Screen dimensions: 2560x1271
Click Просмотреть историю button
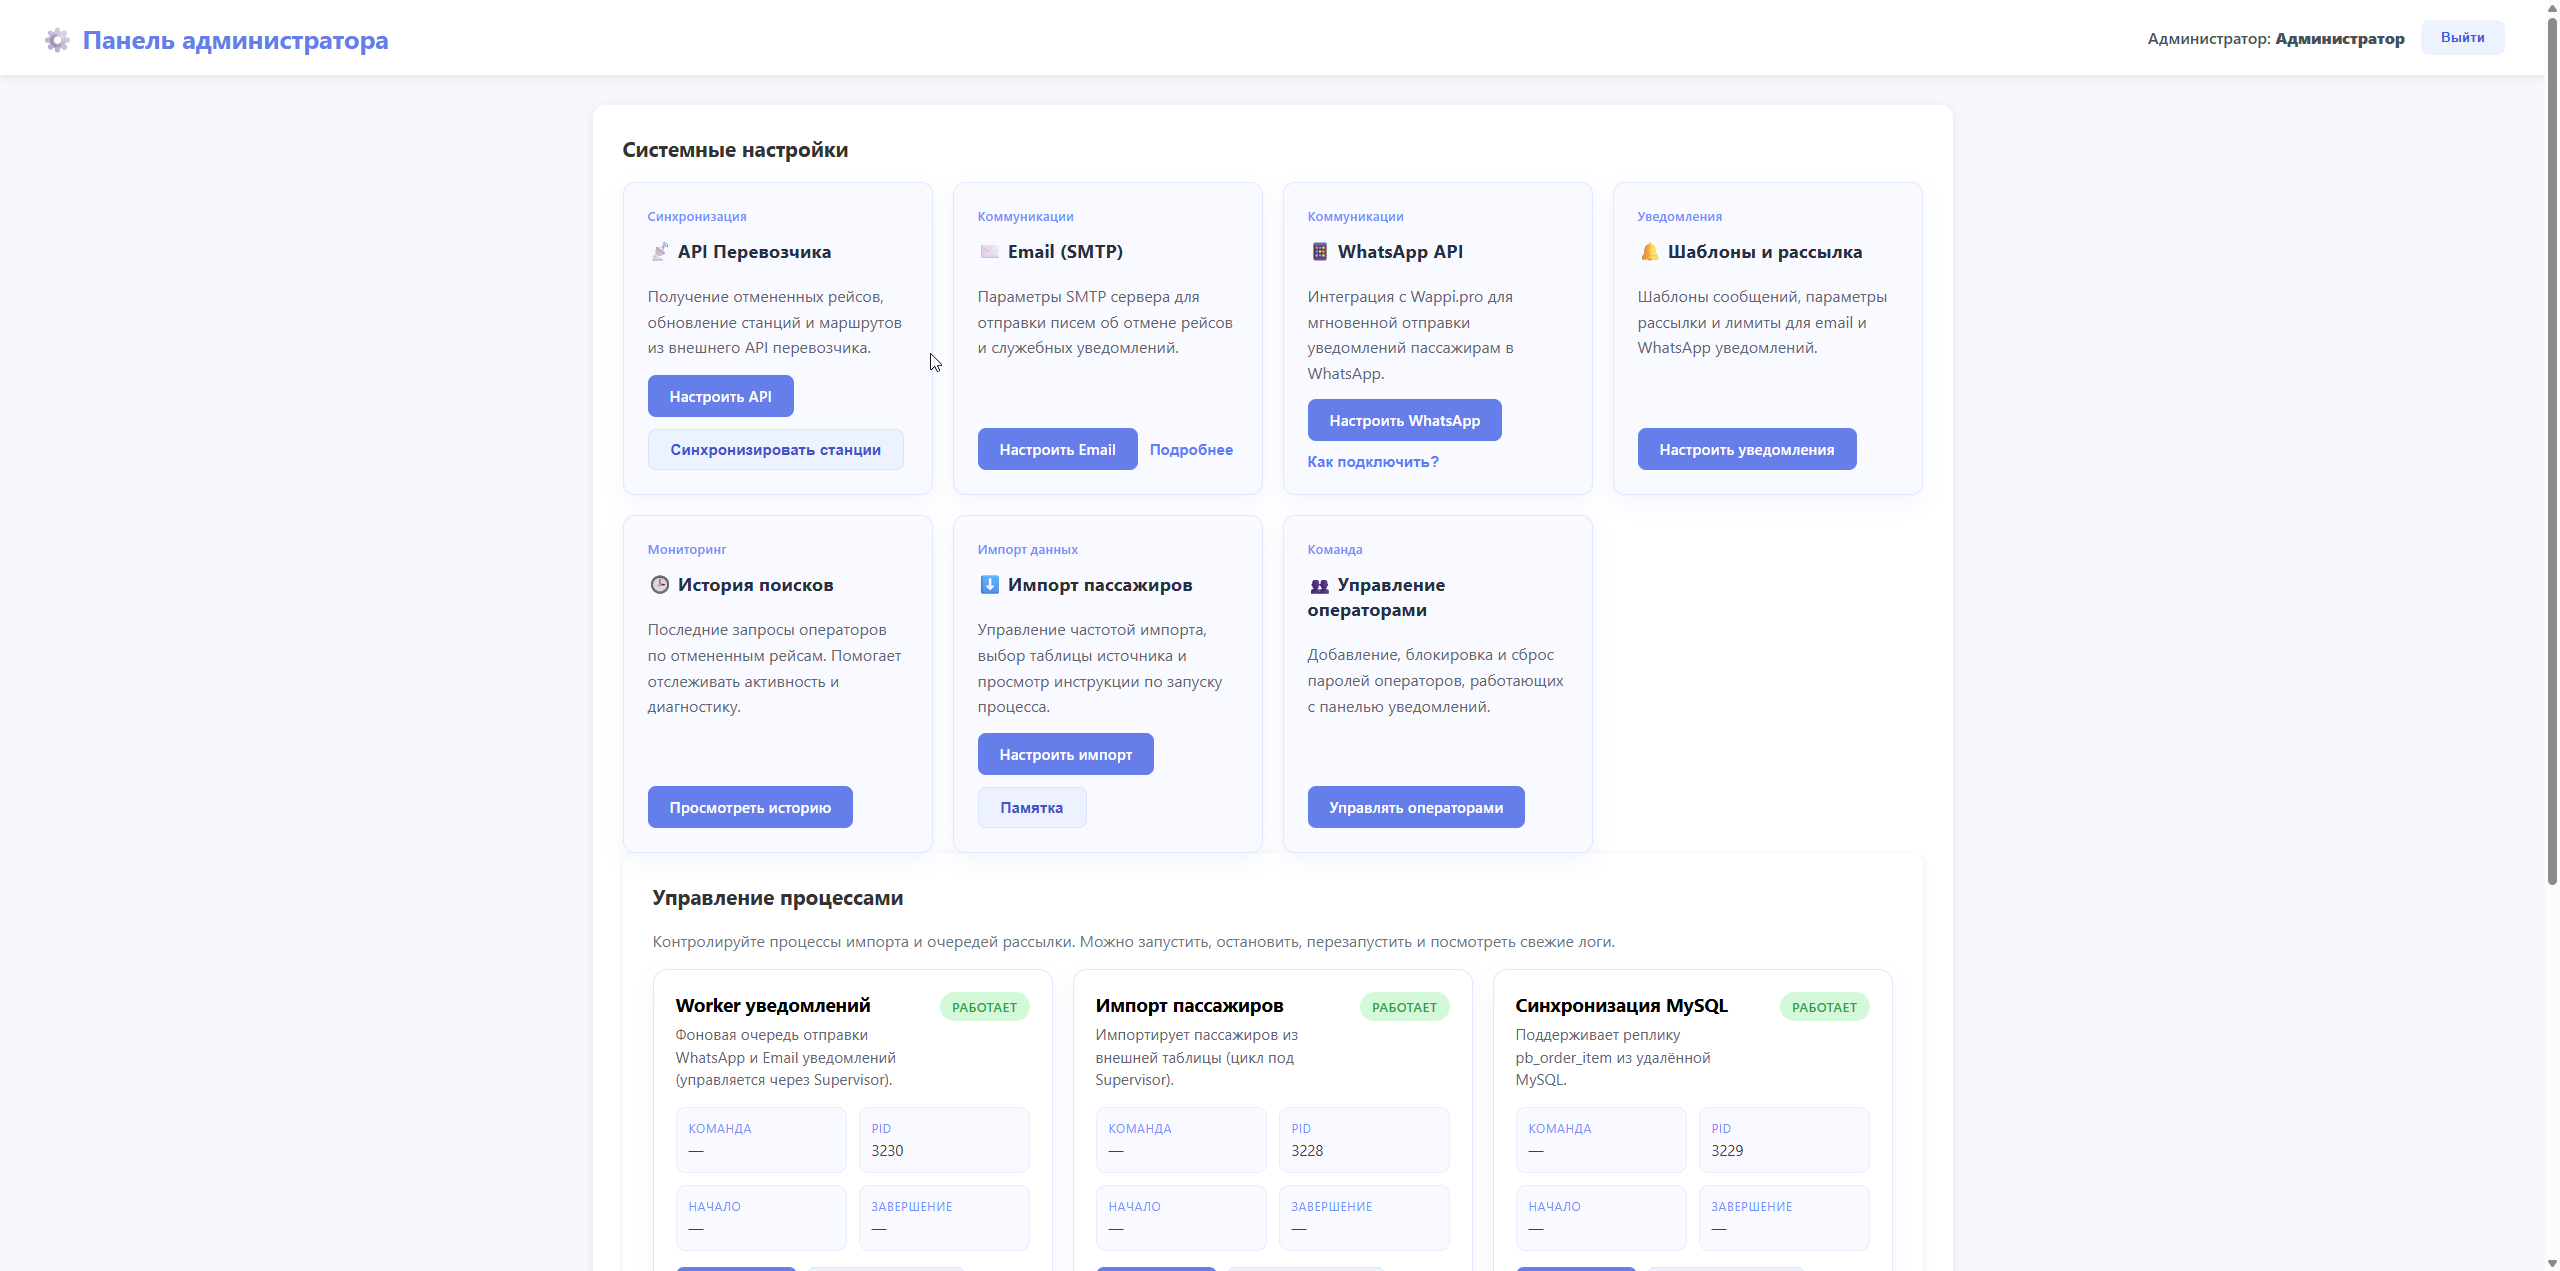click(x=750, y=808)
